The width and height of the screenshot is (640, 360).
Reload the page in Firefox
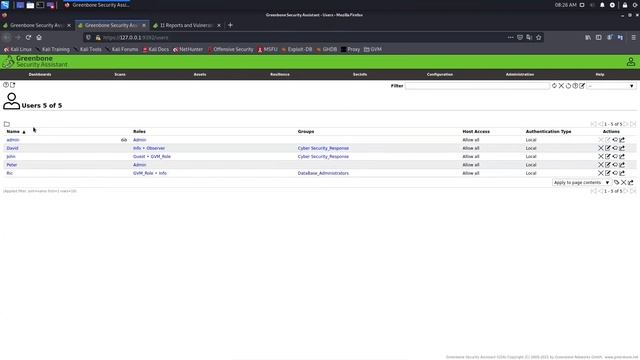[x=28, y=38]
